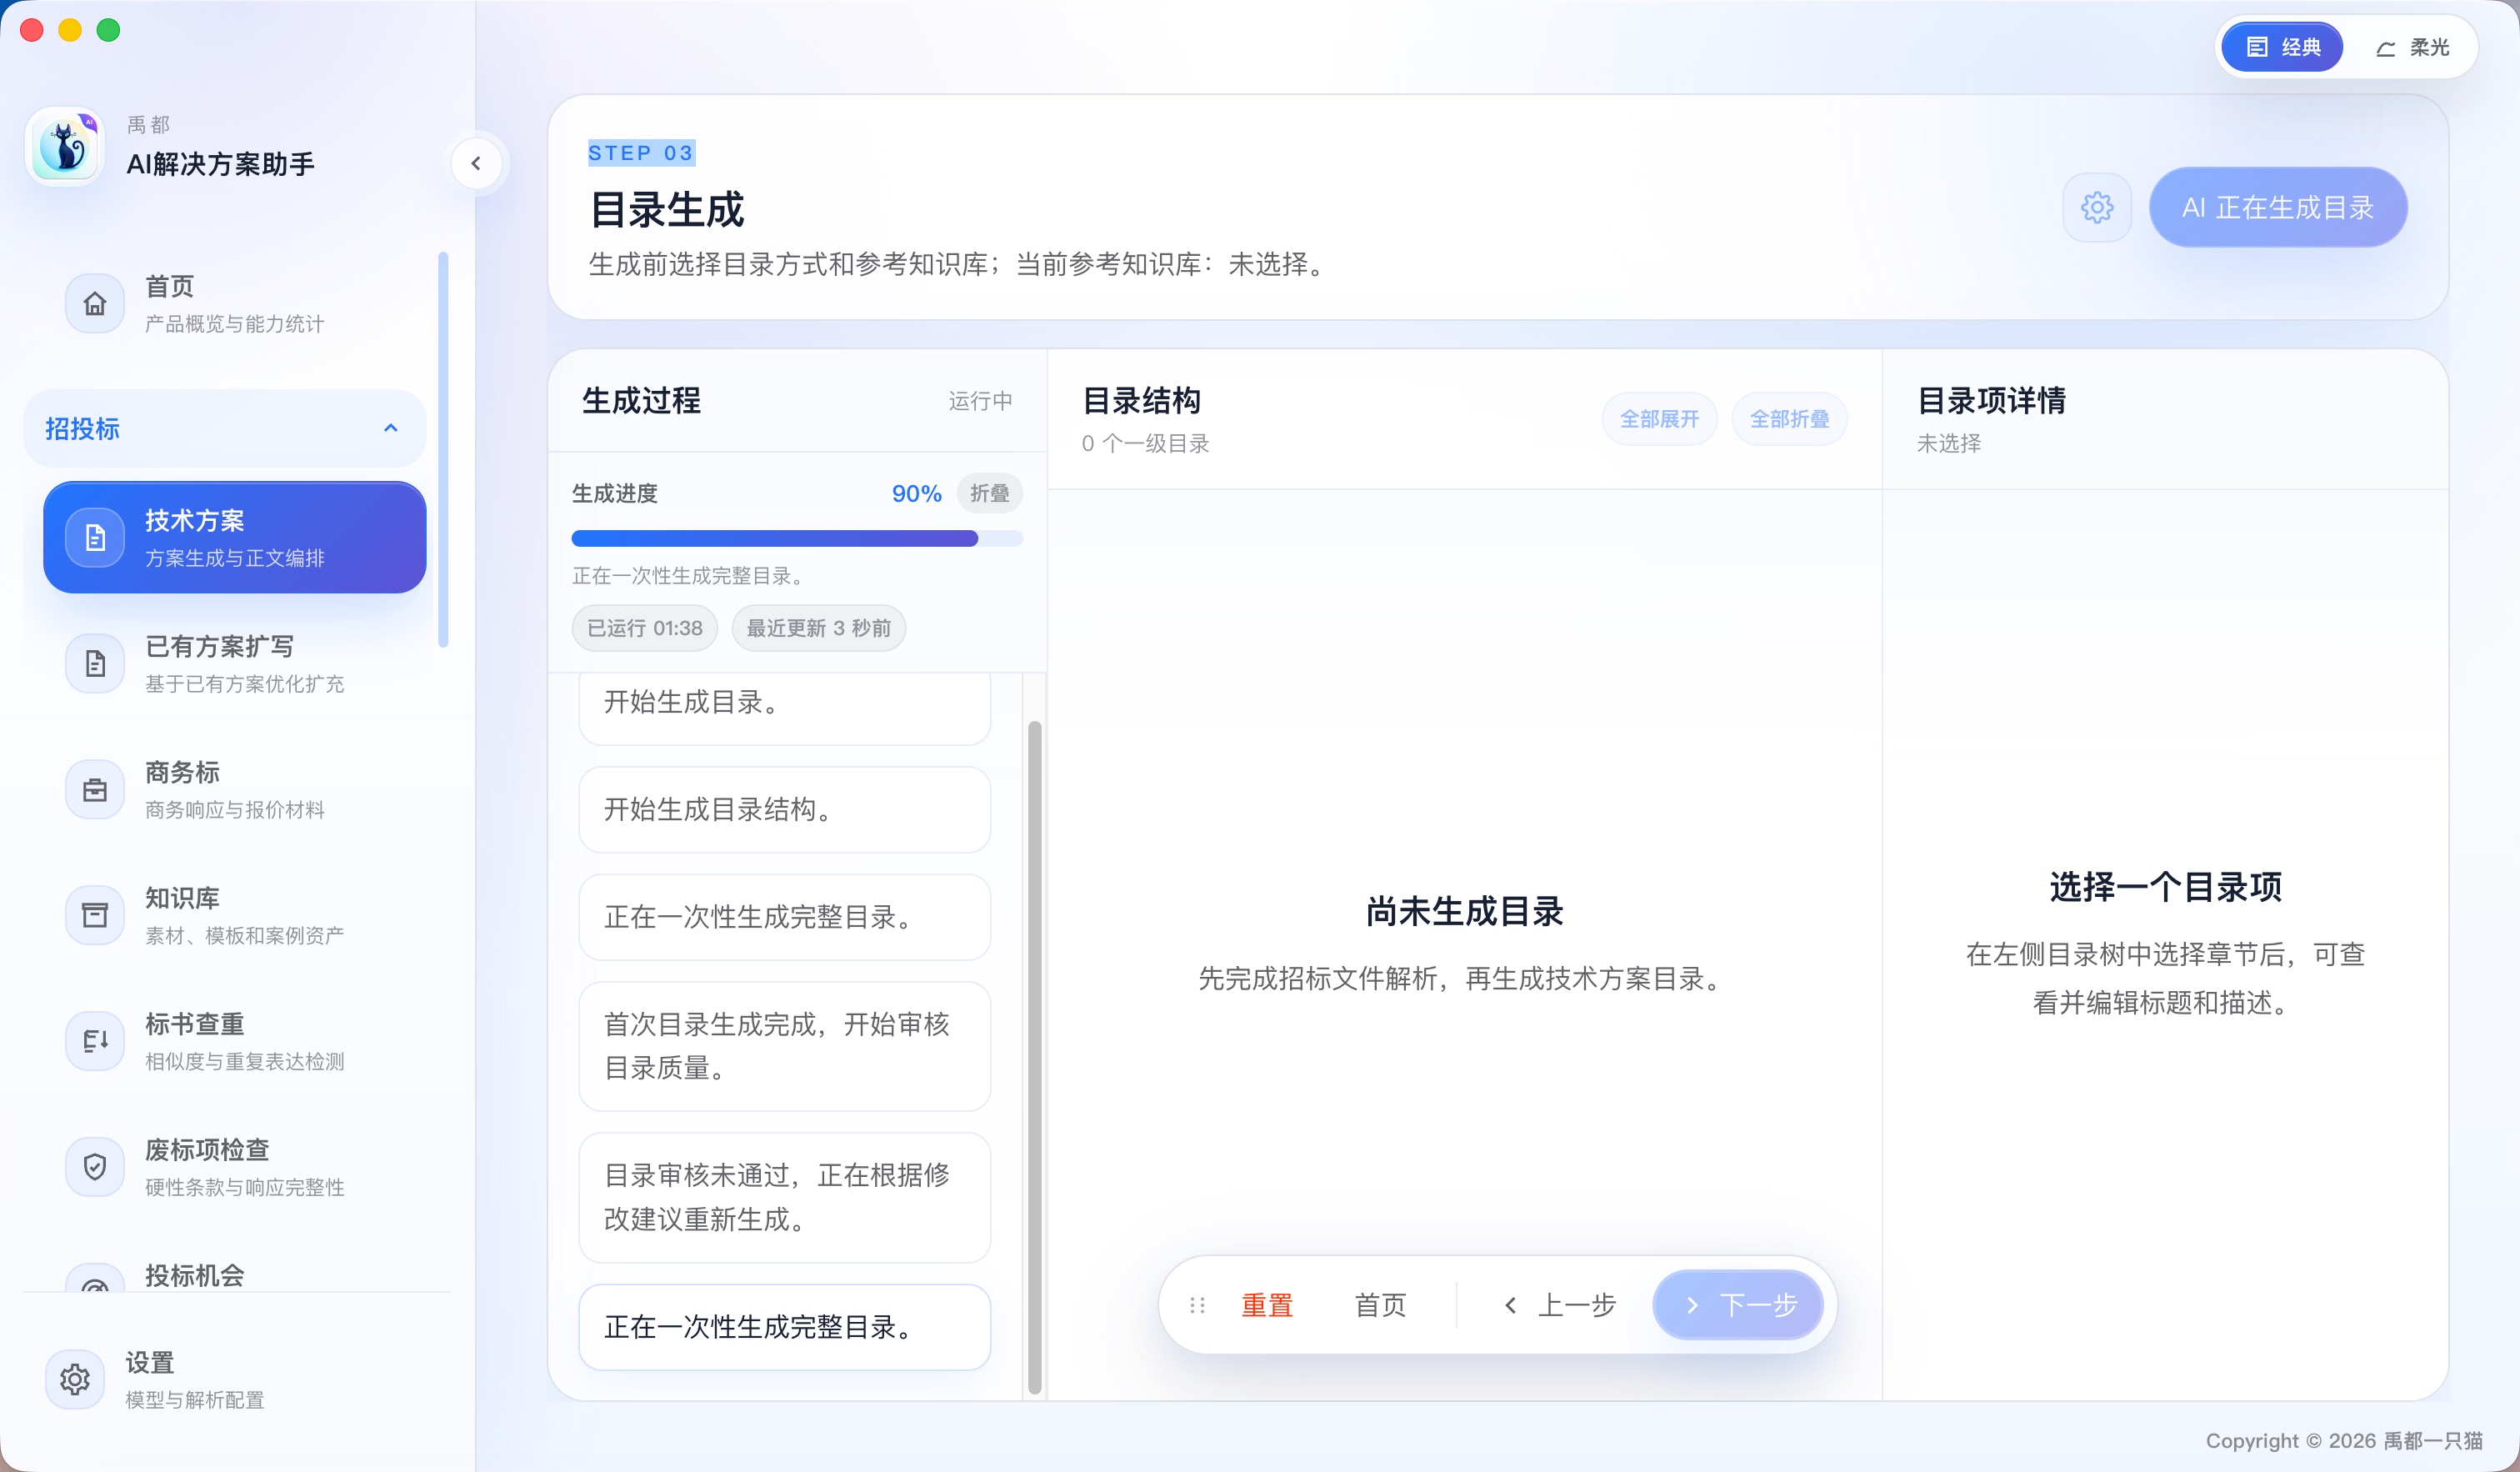Select 技术方案 menu item
Image resolution: width=2520 pixels, height=1472 pixels.
[x=235, y=538]
